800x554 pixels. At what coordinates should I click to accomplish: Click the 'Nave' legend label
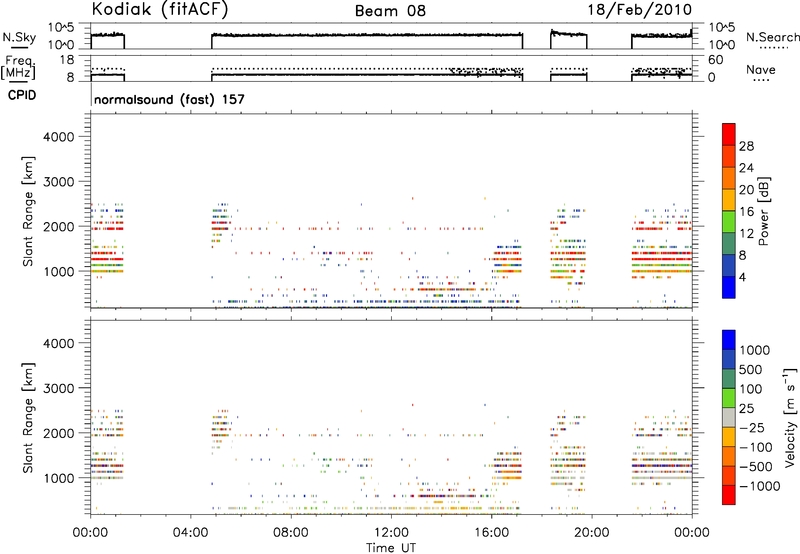click(x=761, y=69)
